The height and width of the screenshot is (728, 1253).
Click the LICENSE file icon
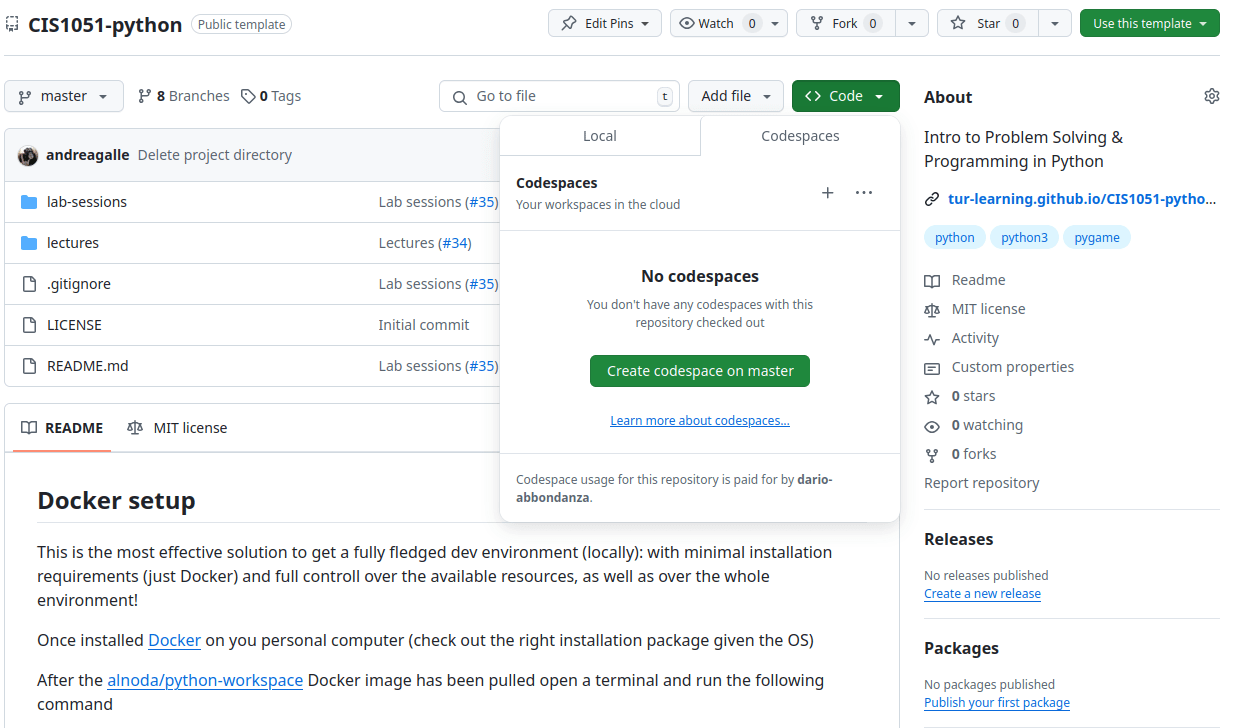pos(29,325)
